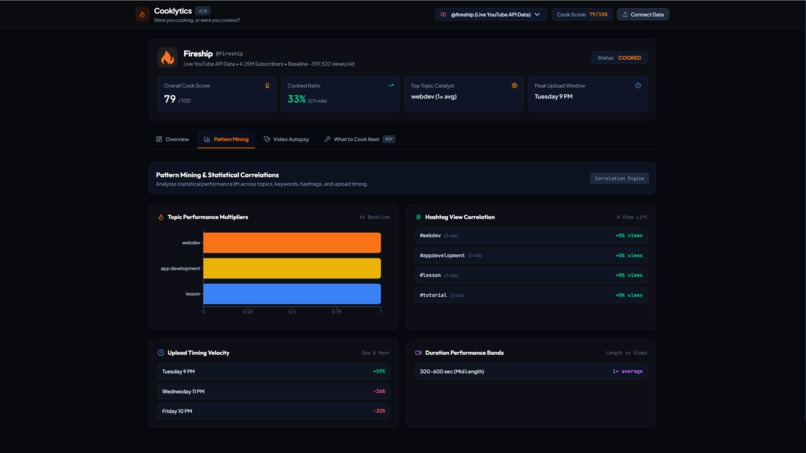
Task: Click the grid icon on the Overview tab
Action: click(159, 139)
